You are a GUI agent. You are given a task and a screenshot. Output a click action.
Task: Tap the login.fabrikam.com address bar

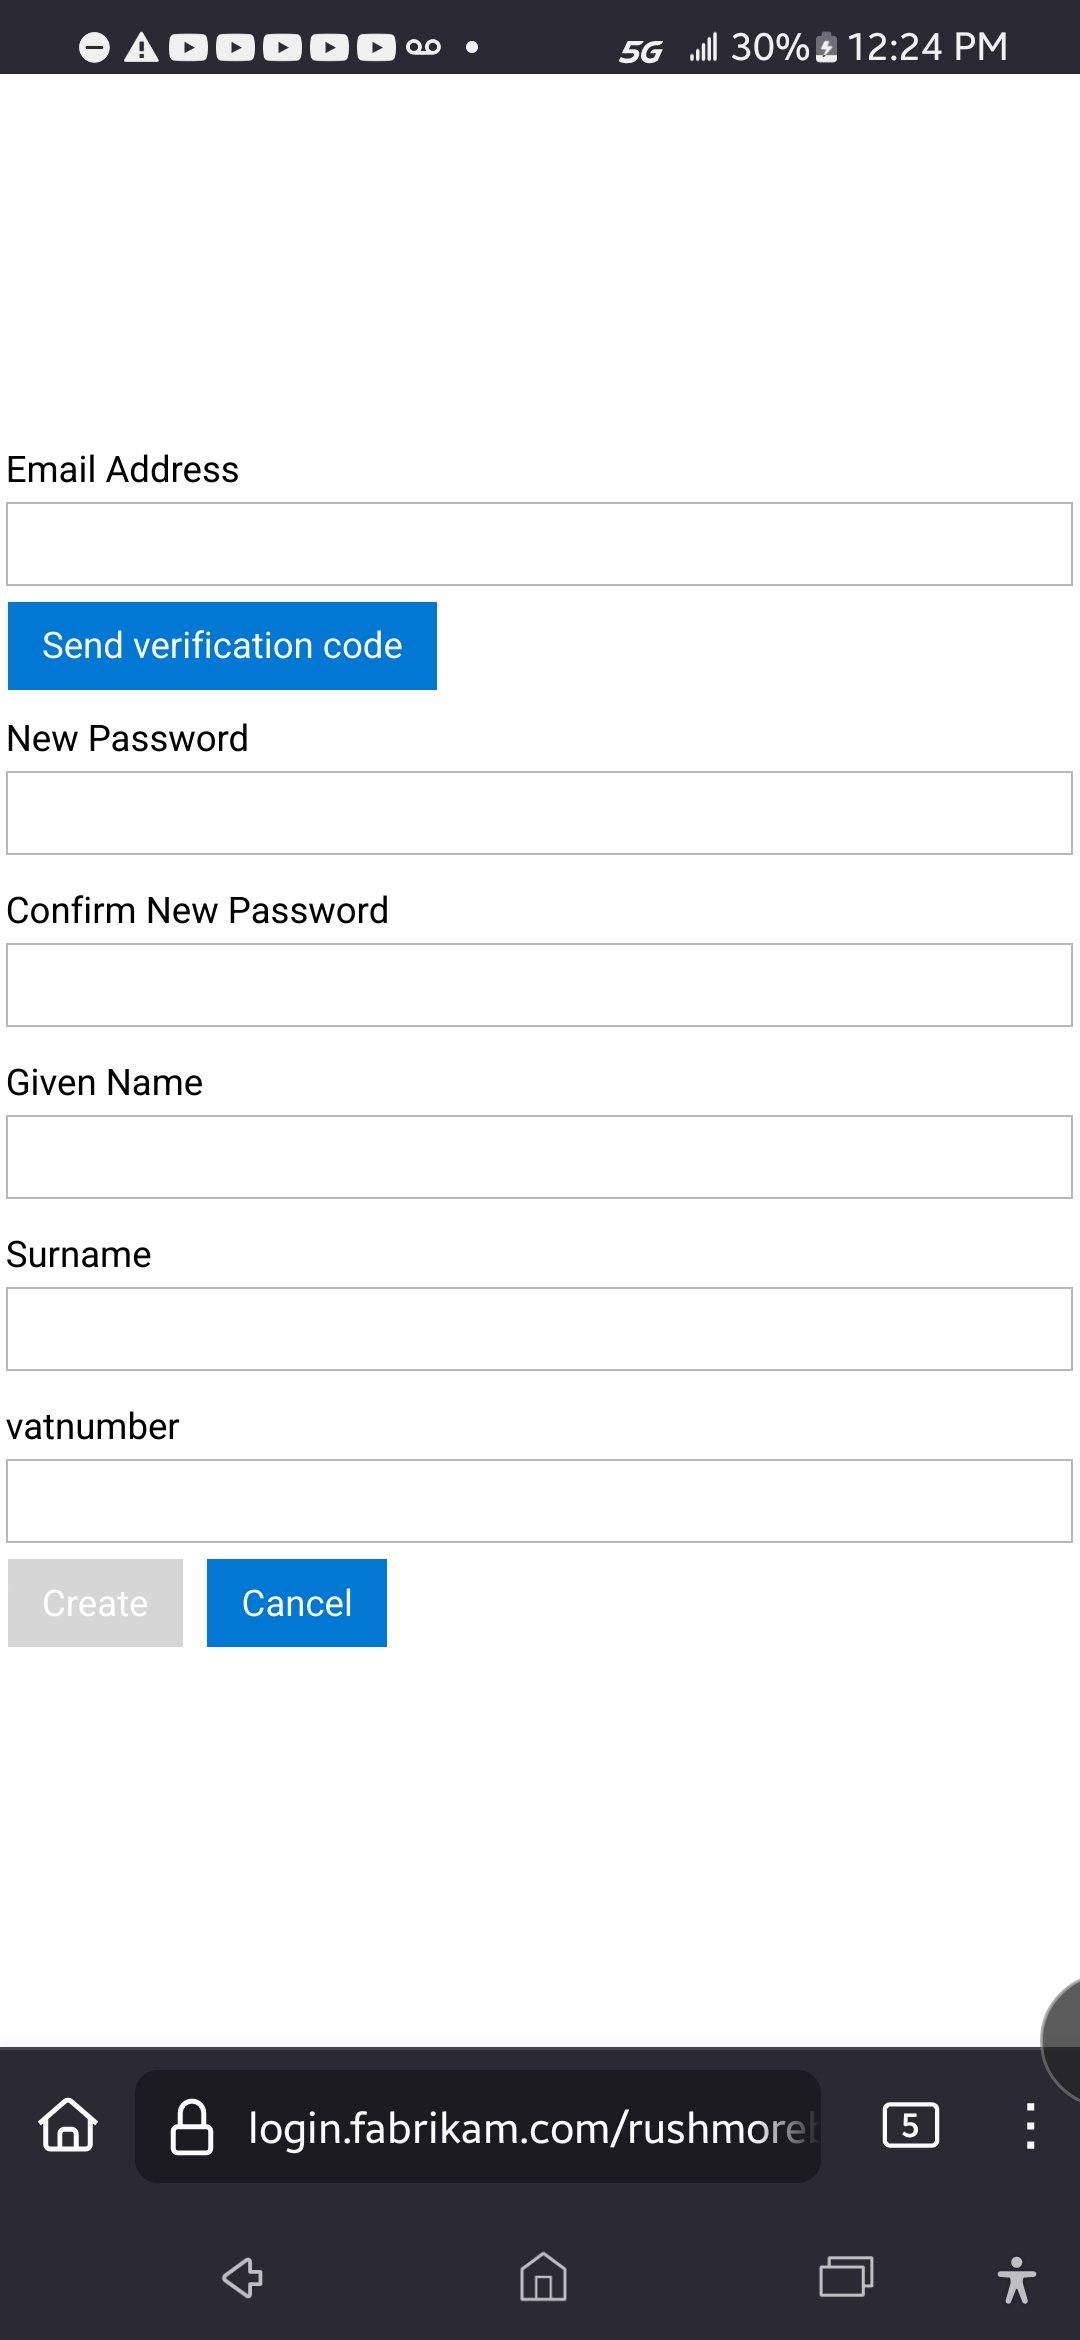click(530, 2127)
